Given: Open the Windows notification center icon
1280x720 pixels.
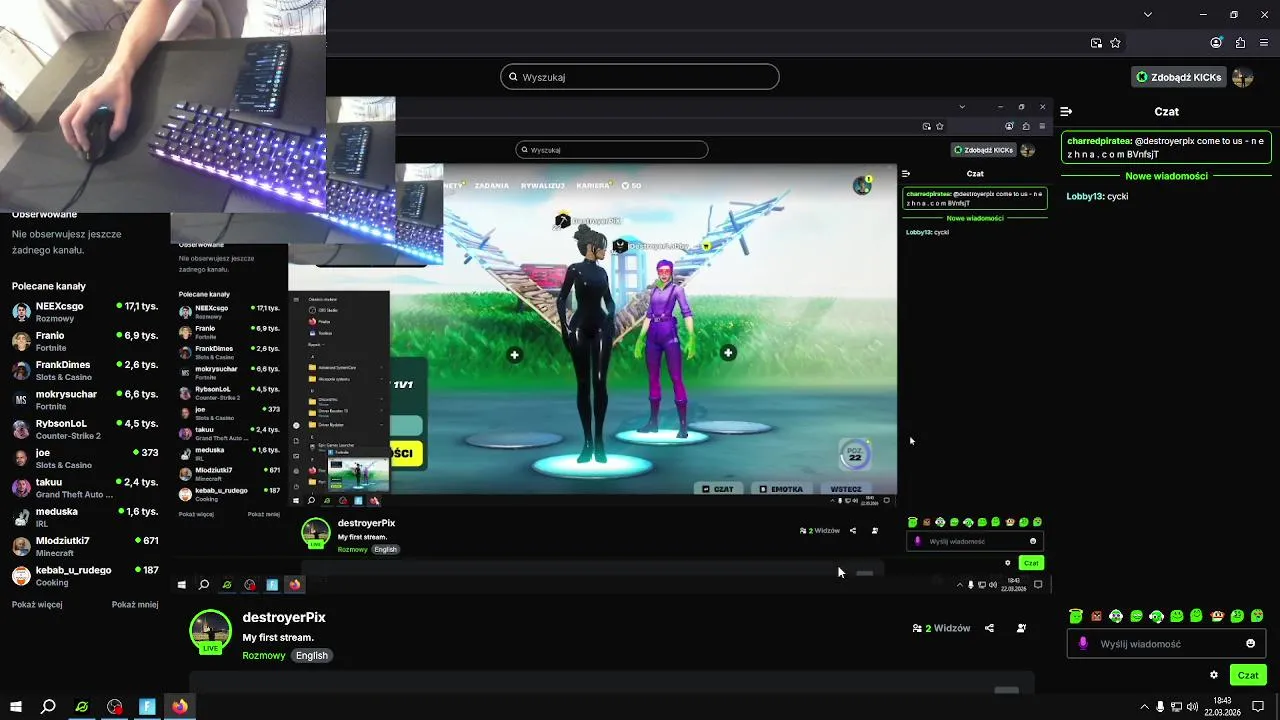Looking at the screenshot, I should point(1258,707).
